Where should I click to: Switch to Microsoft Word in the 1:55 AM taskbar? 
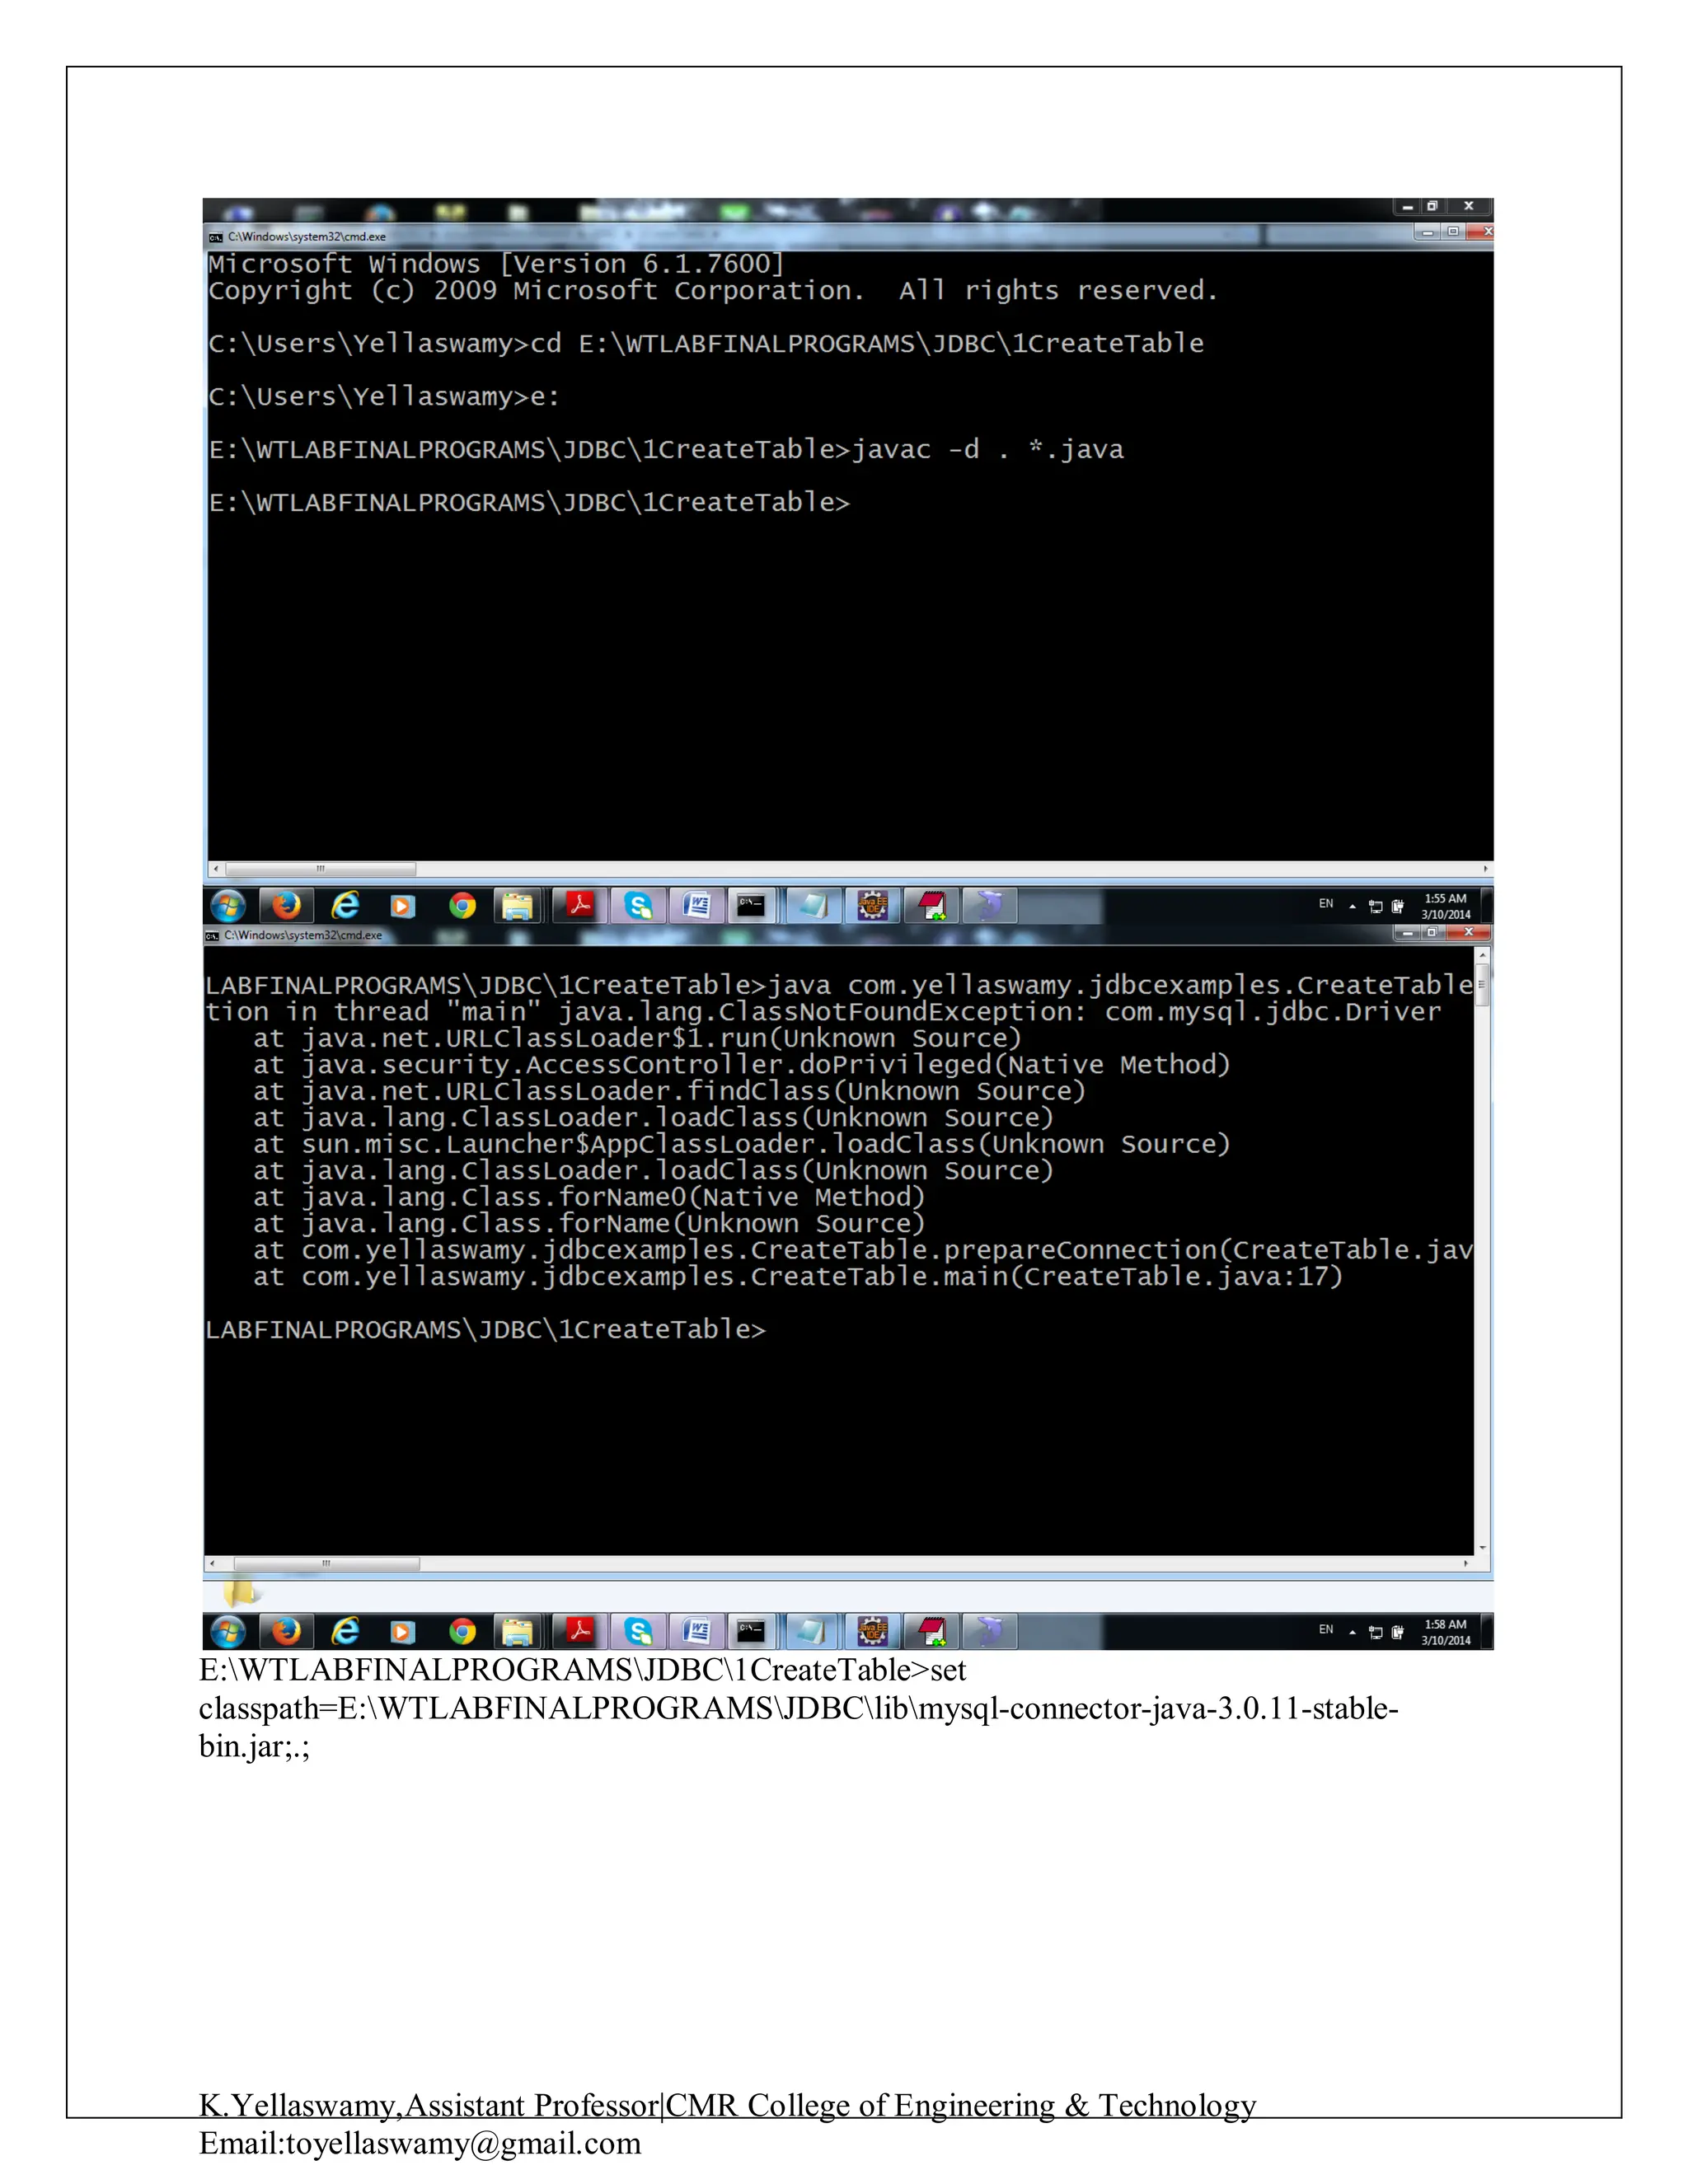pos(697,906)
